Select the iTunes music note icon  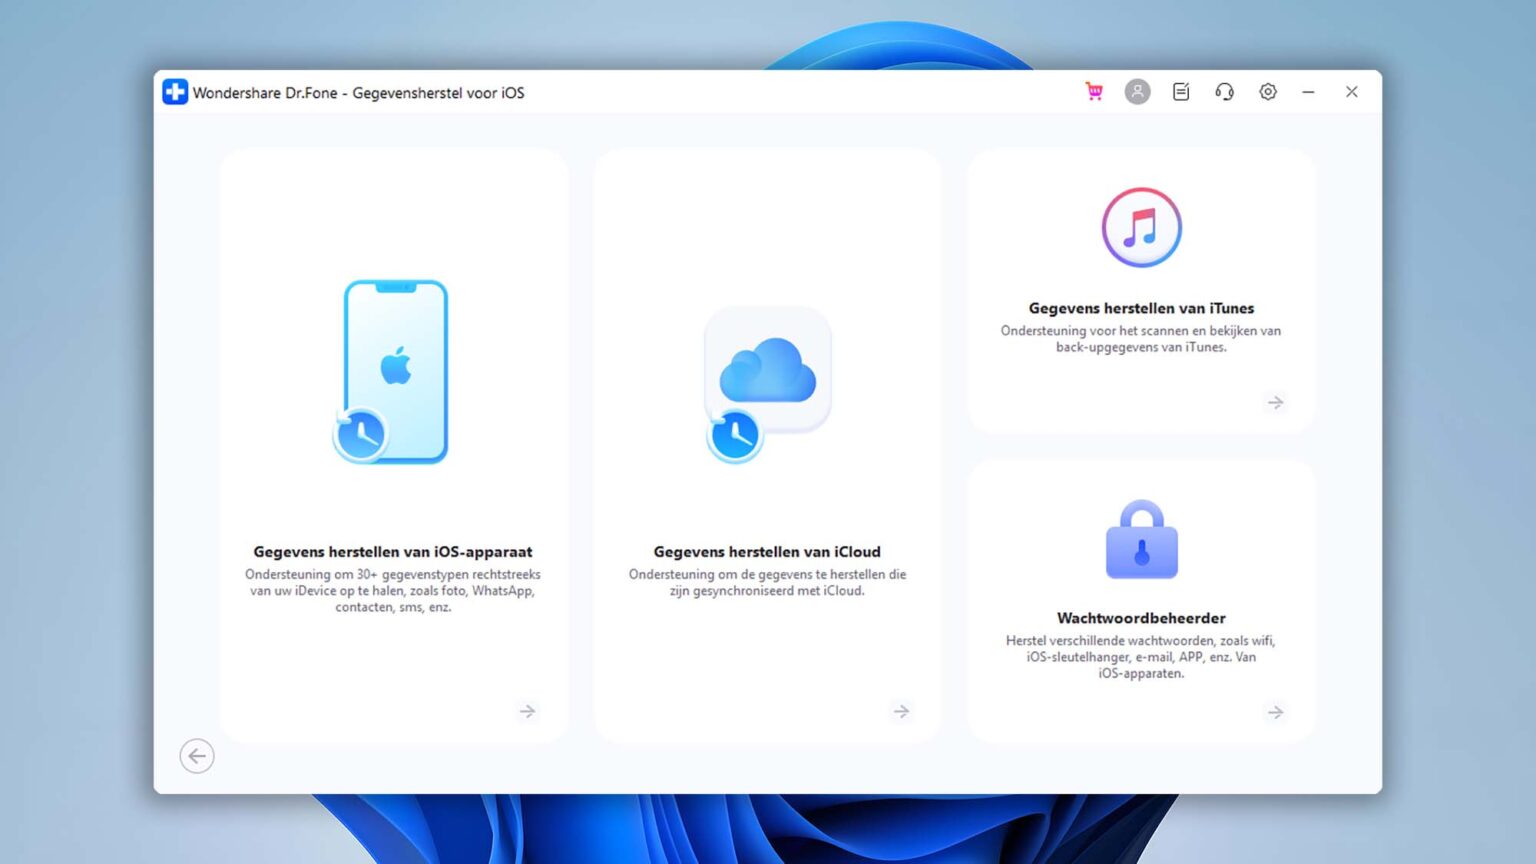click(1141, 227)
